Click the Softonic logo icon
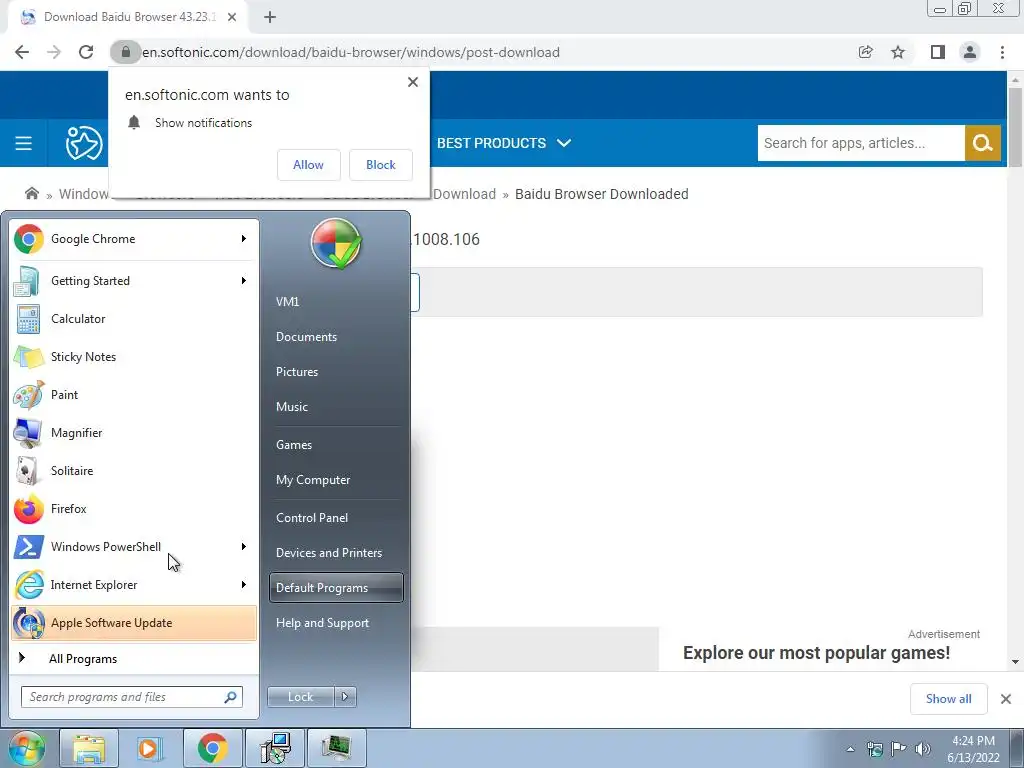Image resolution: width=1024 pixels, height=768 pixels. (84, 143)
